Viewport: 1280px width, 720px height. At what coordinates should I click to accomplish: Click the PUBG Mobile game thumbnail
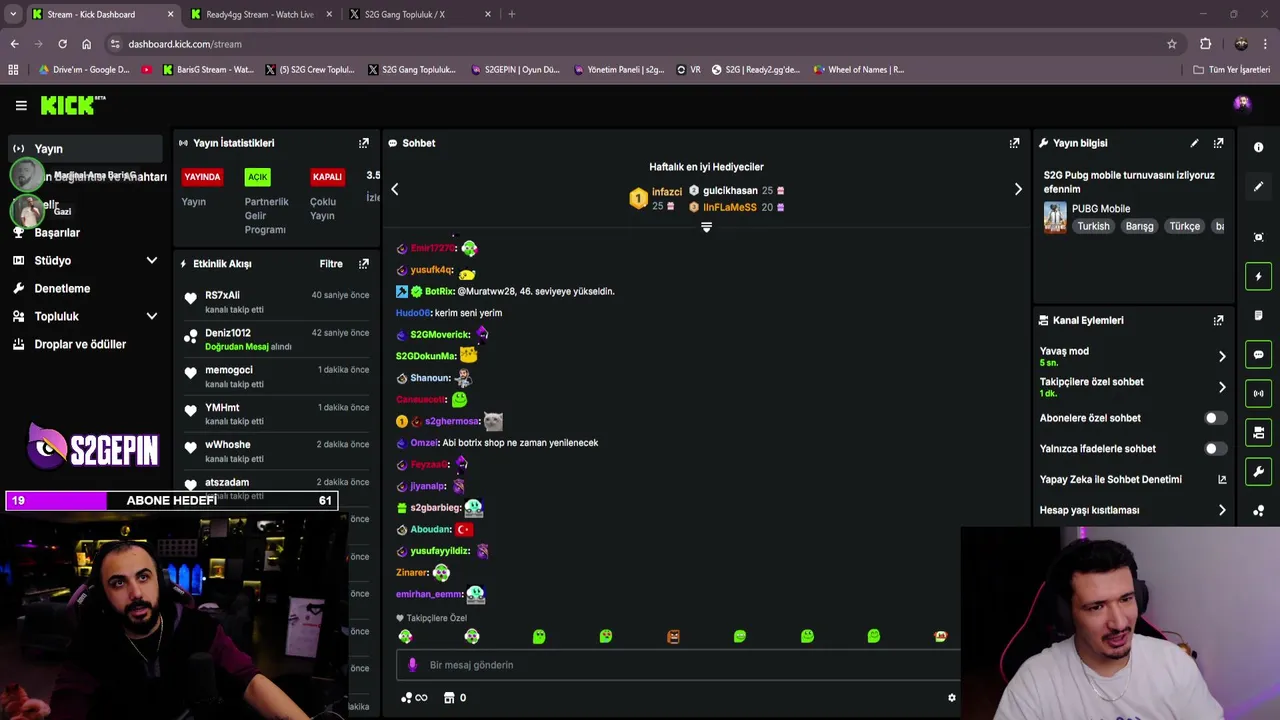pos(1055,218)
